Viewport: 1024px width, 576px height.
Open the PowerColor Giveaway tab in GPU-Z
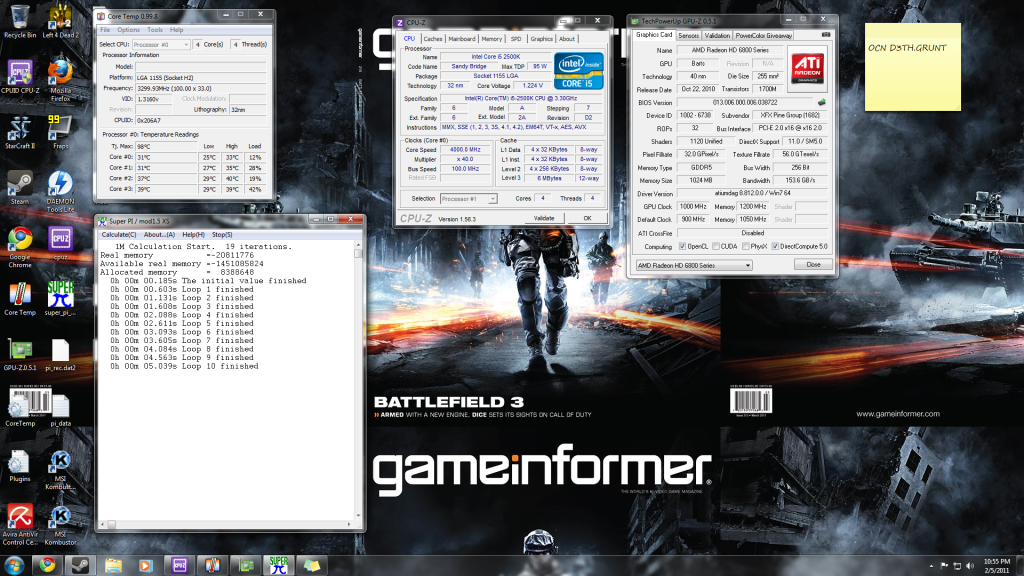pyautogui.click(x=763, y=35)
